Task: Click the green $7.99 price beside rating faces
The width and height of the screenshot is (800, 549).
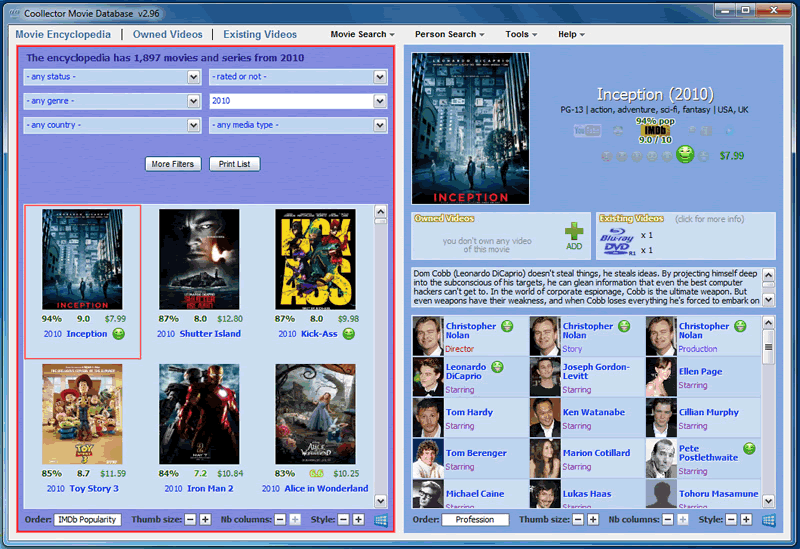Action: [732, 156]
